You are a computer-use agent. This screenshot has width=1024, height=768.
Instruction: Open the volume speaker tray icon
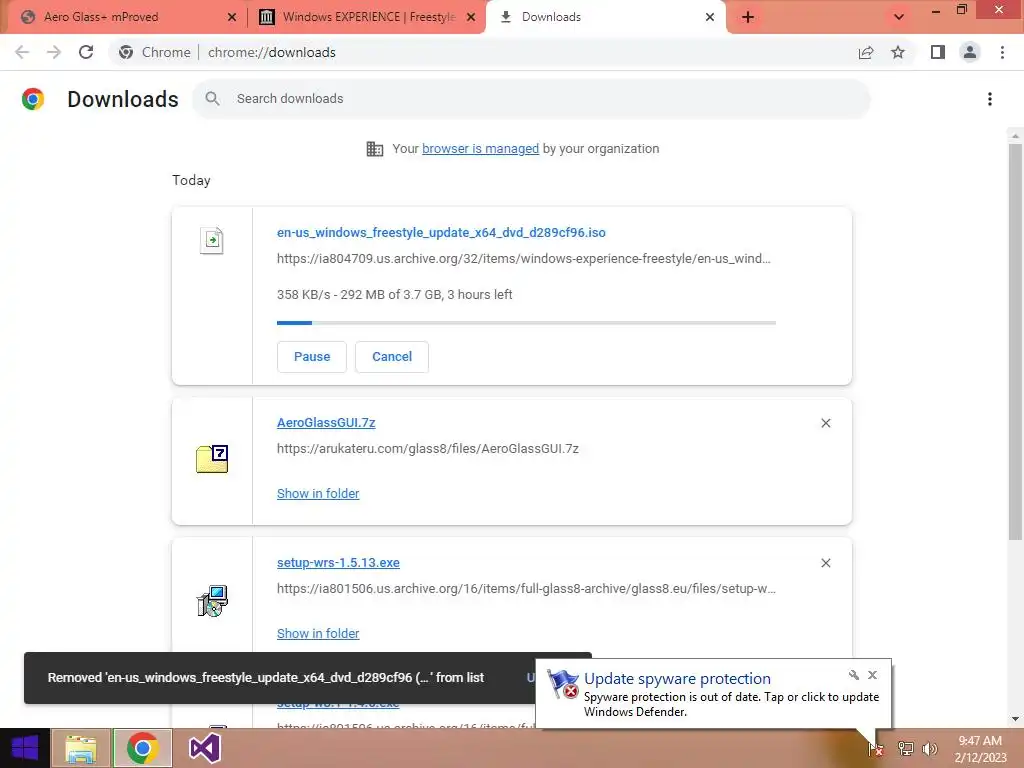click(930, 749)
